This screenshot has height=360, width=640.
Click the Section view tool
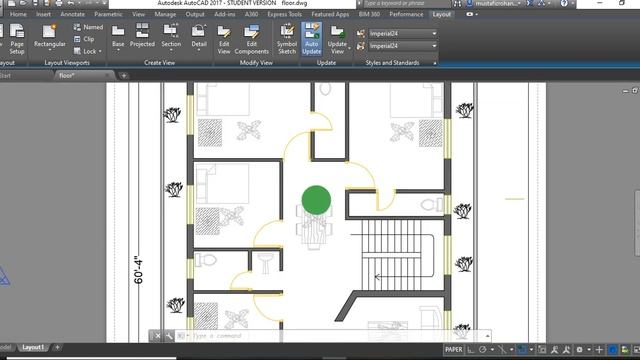click(171, 36)
